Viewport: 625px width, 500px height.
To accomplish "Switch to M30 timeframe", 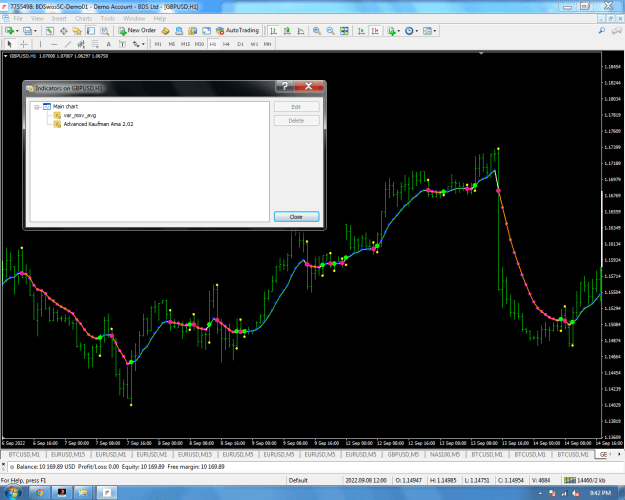I will pos(199,44).
